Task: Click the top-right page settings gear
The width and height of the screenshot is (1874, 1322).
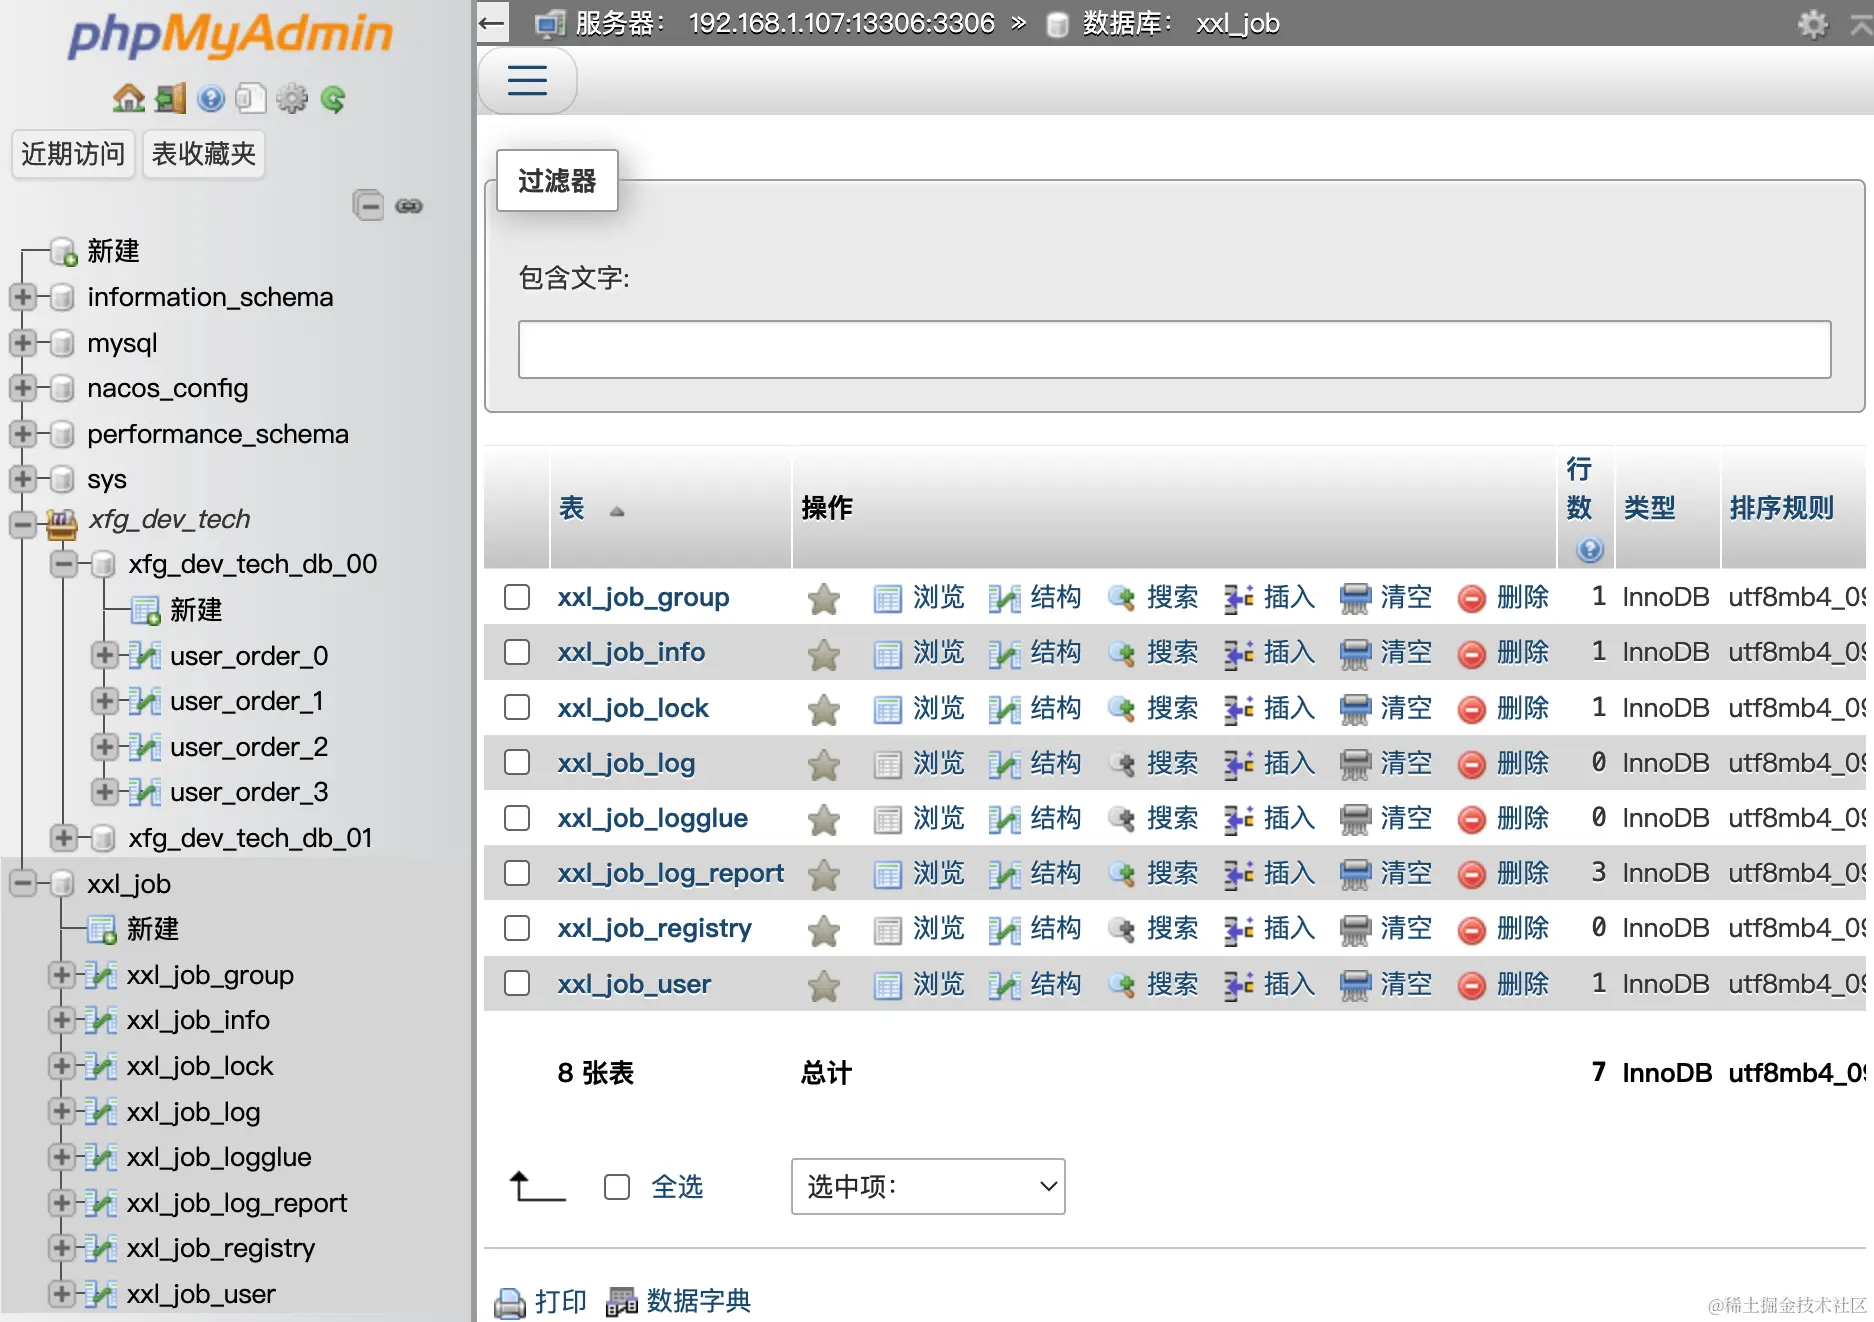Action: point(1812,23)
